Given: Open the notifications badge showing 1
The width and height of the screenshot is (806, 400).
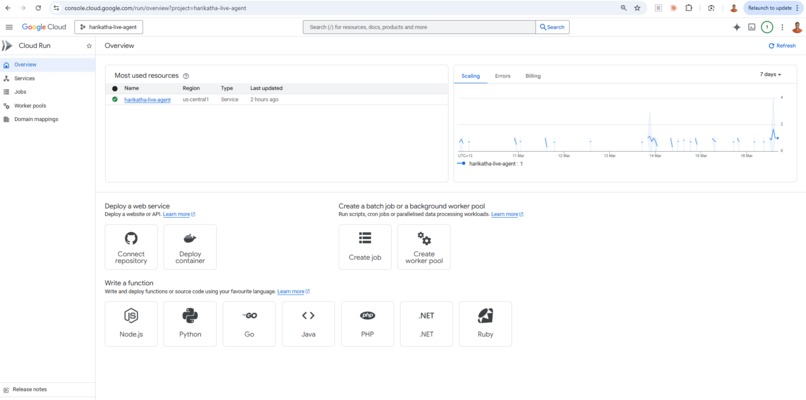Looking at the screenshot, I should click(767, 27).
